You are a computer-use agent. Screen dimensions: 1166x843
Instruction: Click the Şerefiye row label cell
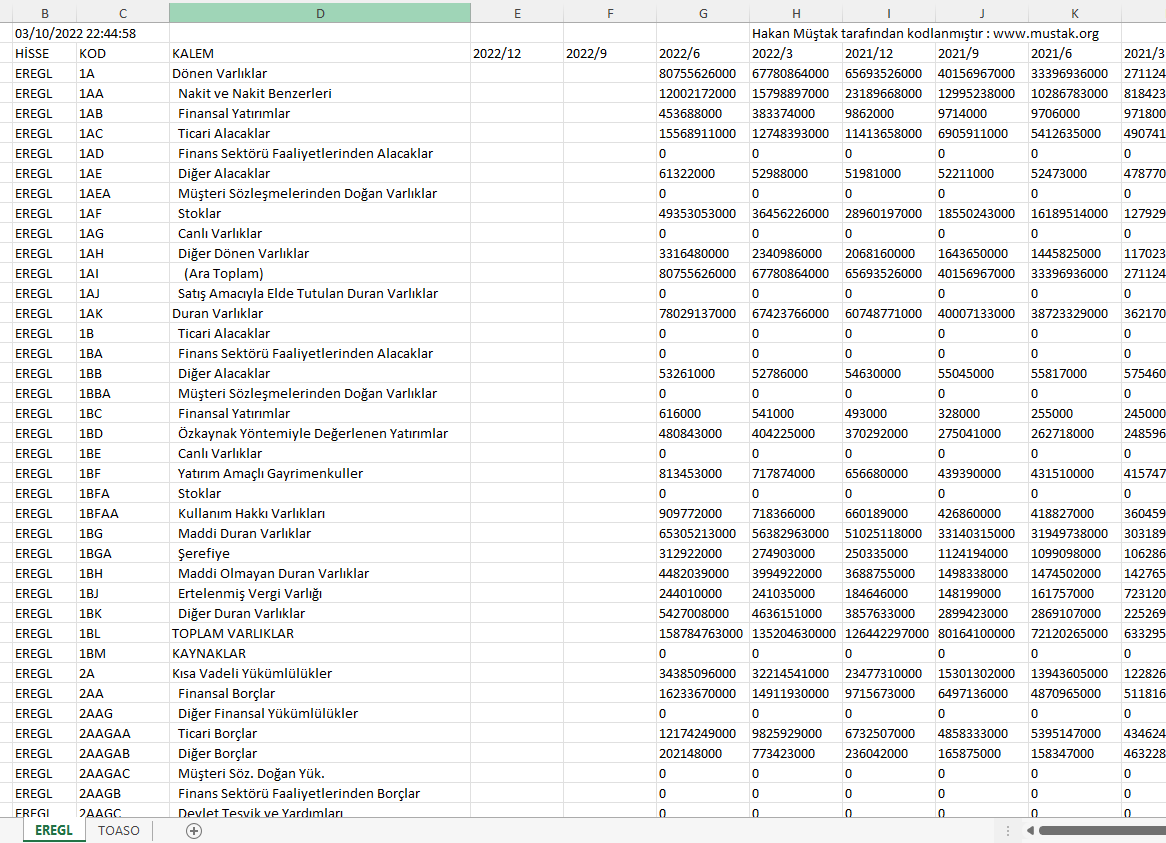204,553
